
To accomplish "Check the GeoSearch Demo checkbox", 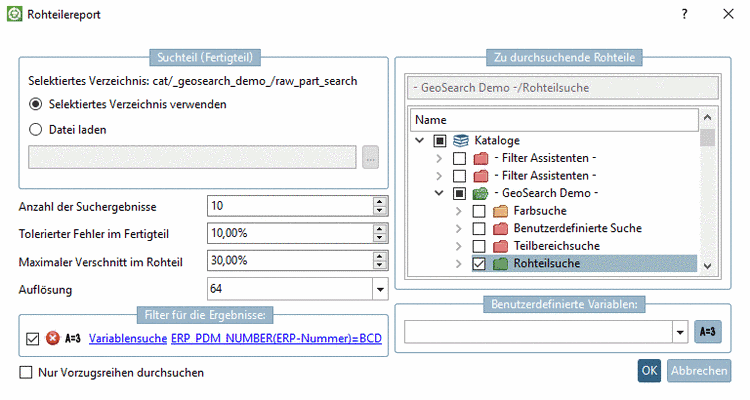I will pyautogui.click(x=459, y=193).
